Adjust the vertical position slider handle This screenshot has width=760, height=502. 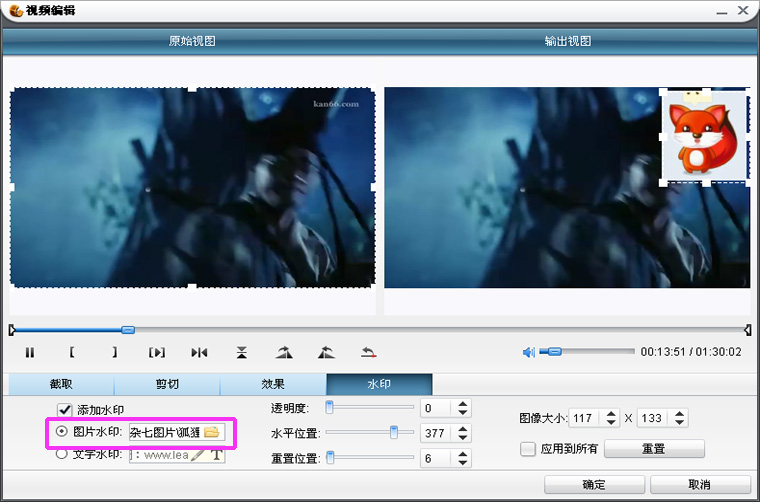pos(331,457)
